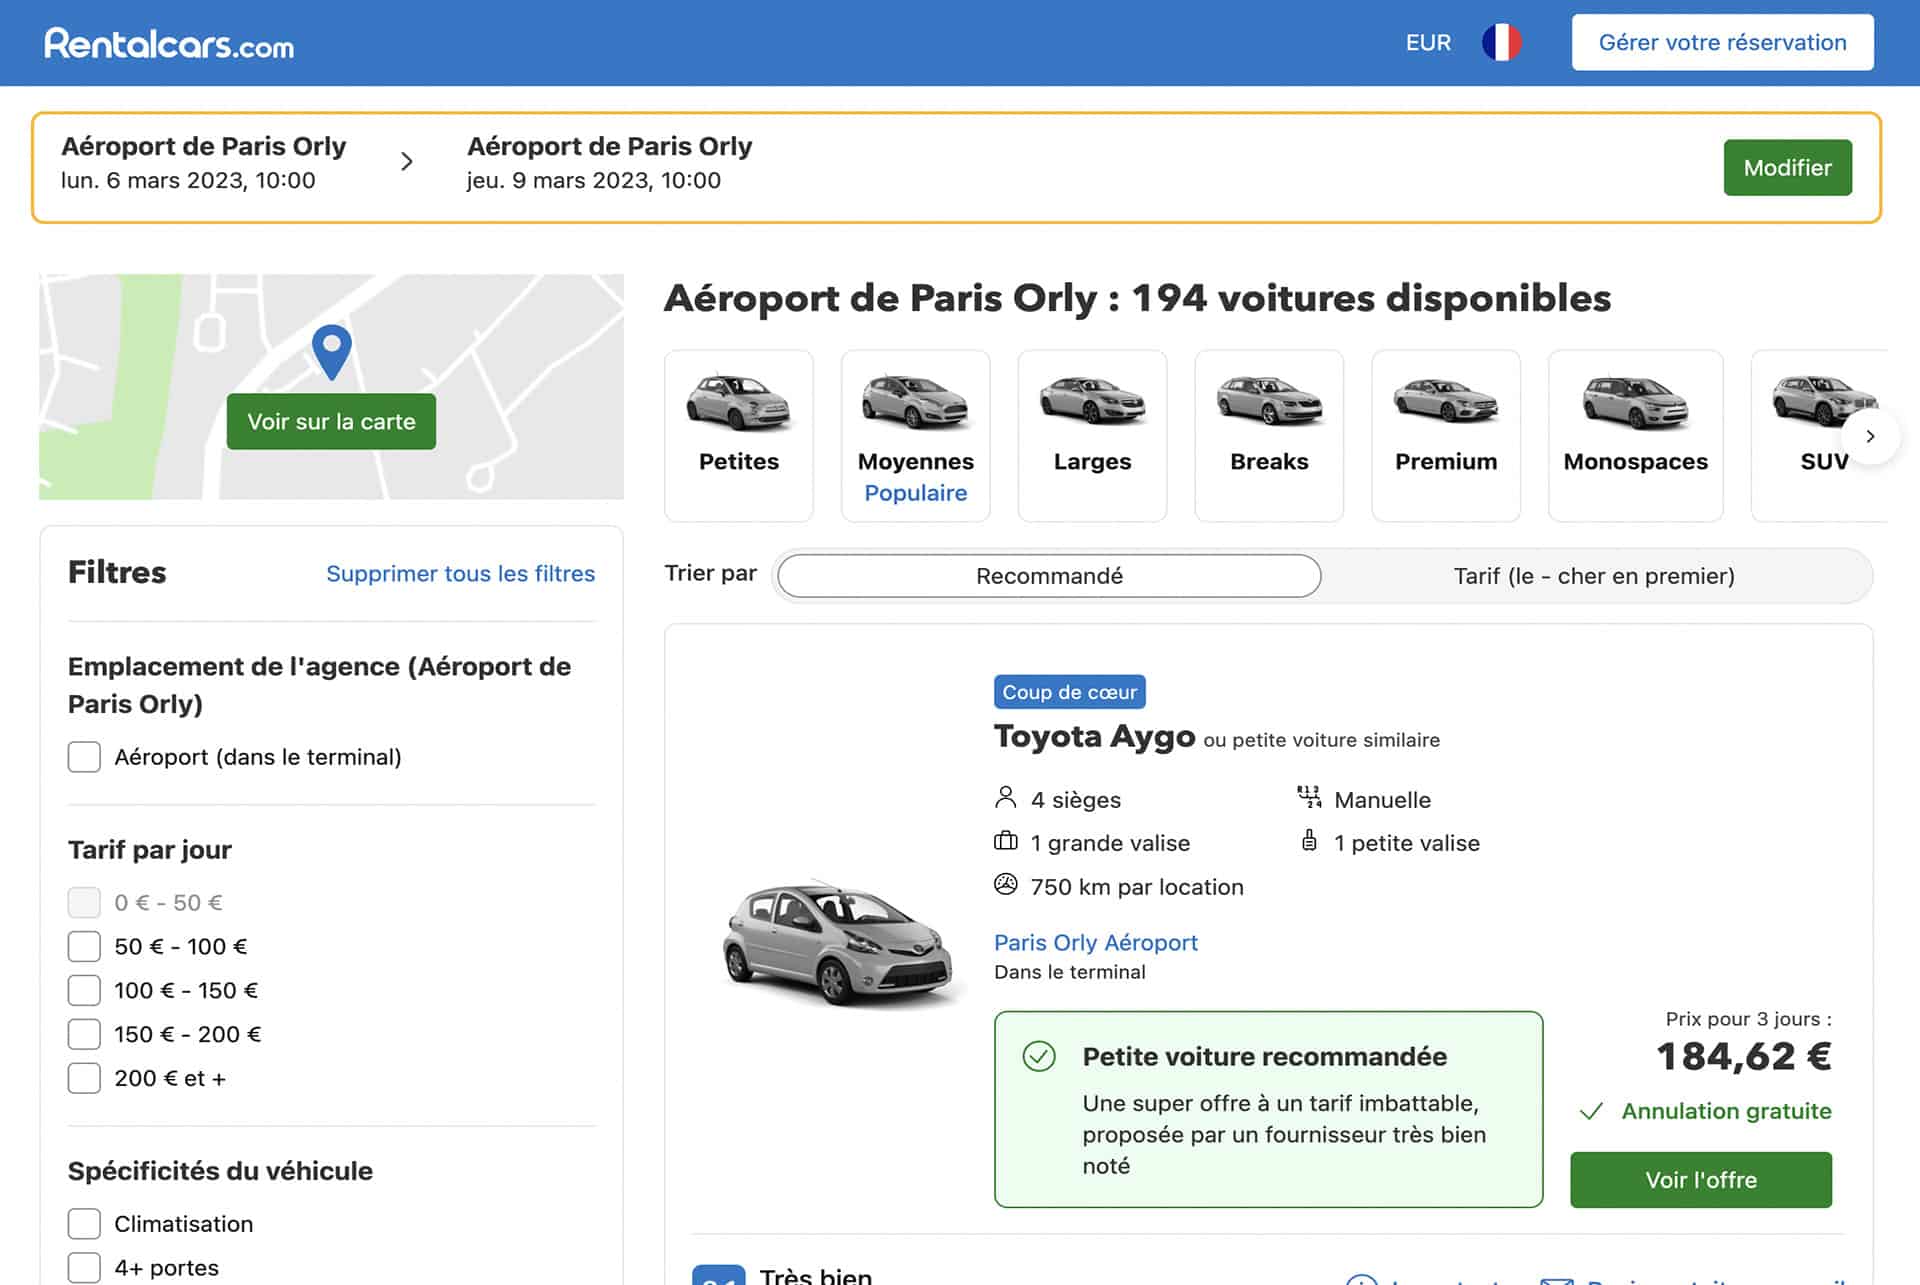The image size is (1920, 1285).
Task: Click the 750 km par location text
Action: [1137, 886]
